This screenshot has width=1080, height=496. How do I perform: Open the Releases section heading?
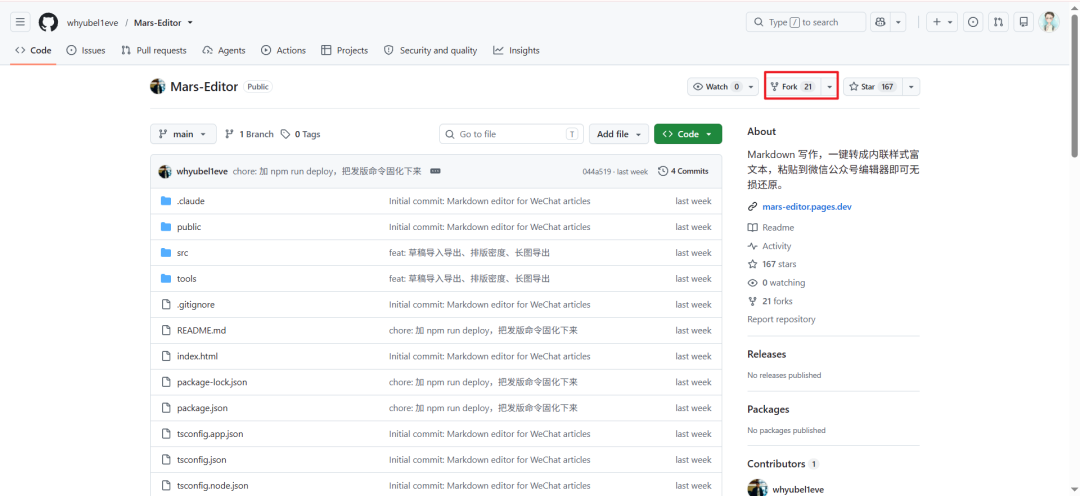click(x=767, y=354)
